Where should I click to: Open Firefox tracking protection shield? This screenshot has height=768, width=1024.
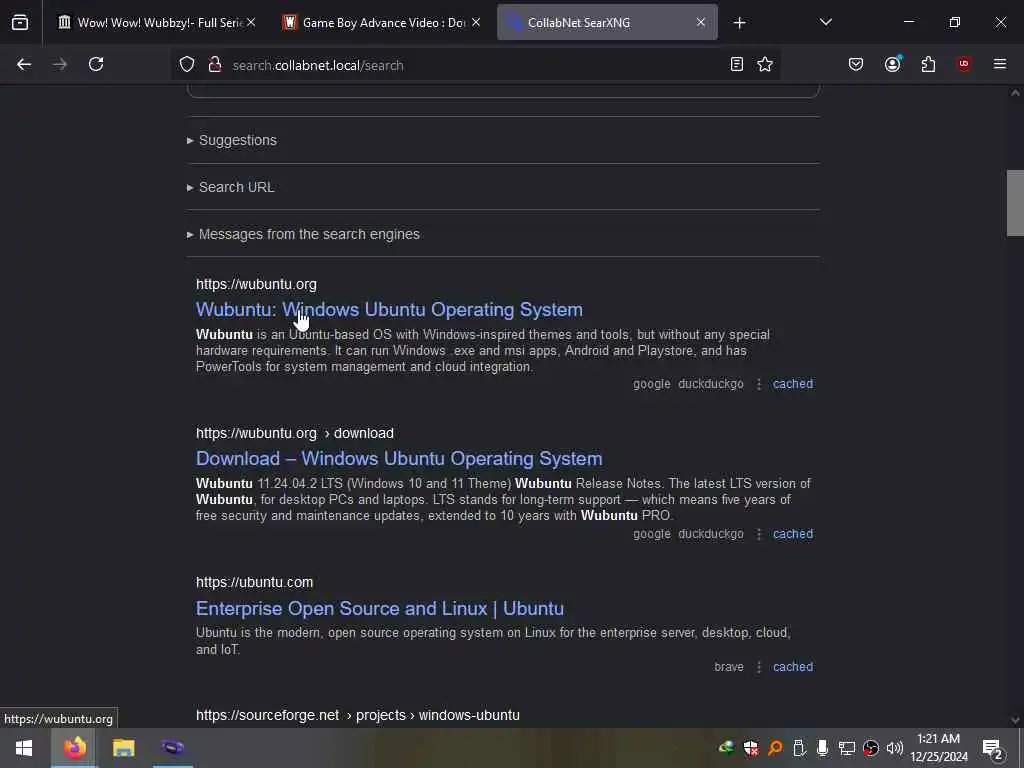click(187, 65)
